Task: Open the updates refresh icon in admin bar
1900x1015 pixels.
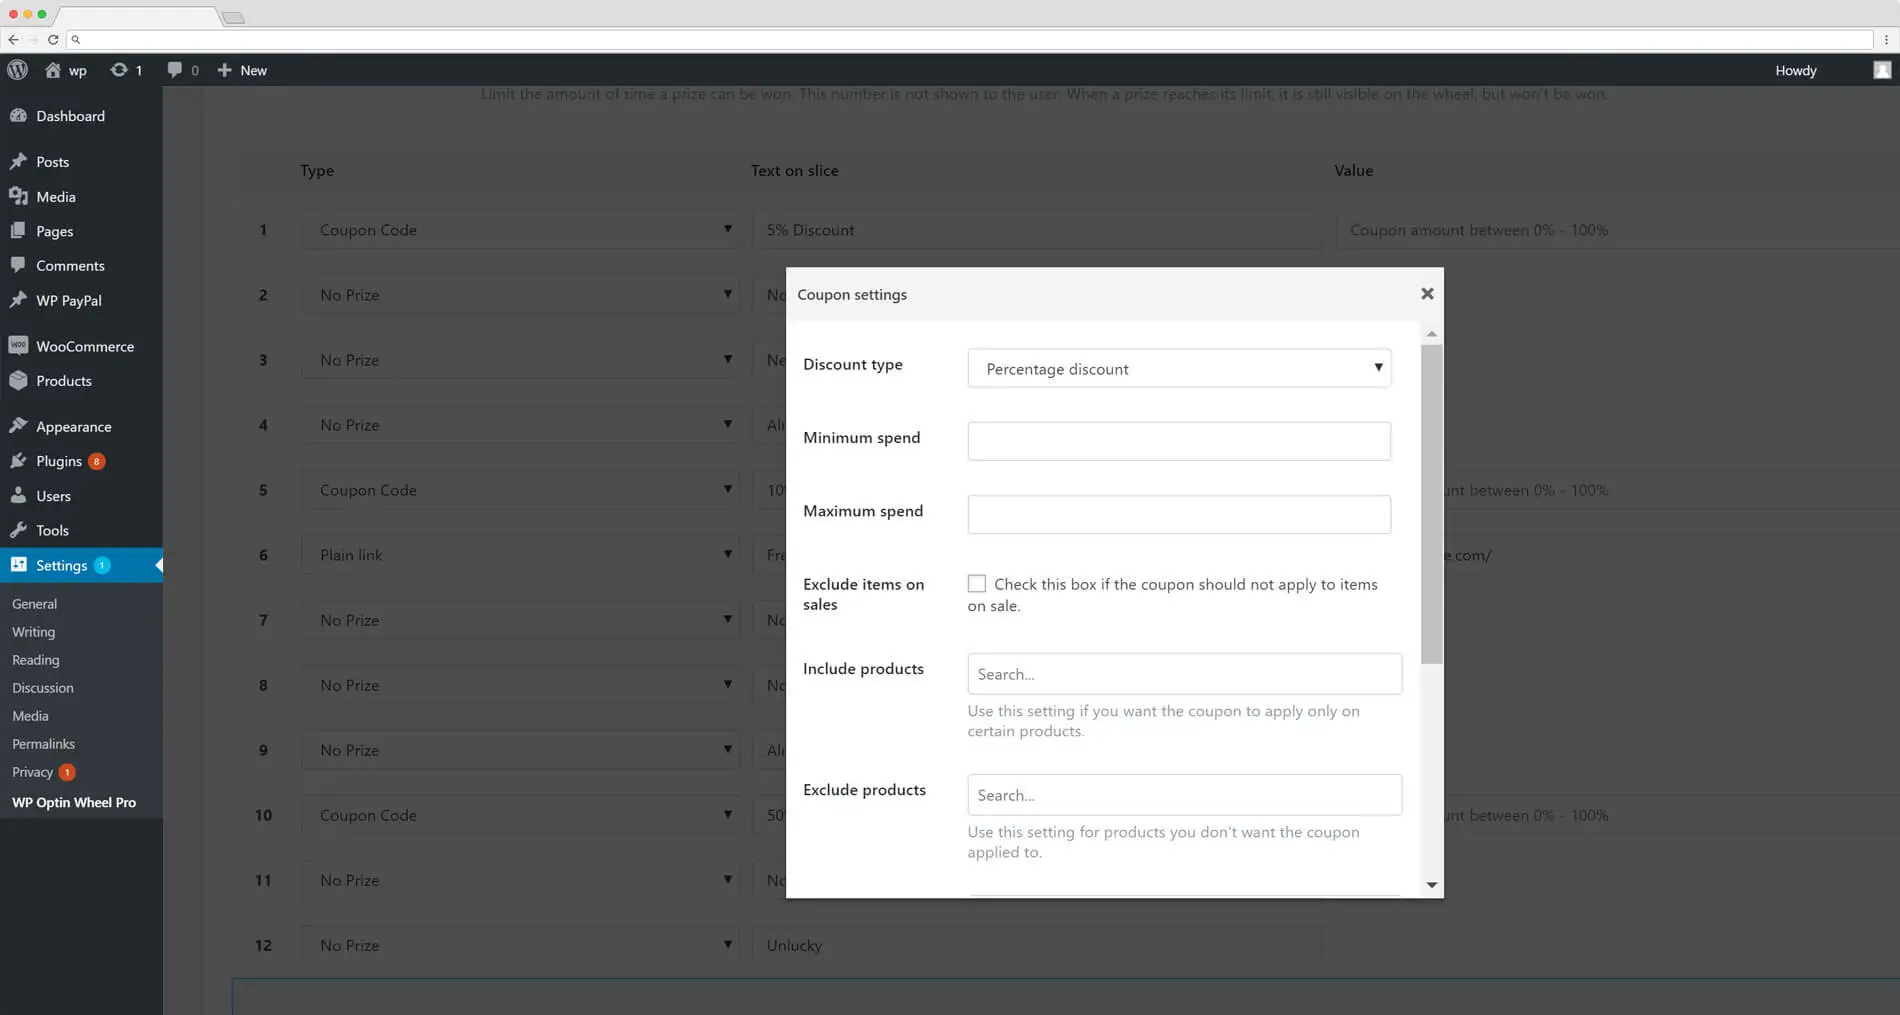Action: click(117, 70)
